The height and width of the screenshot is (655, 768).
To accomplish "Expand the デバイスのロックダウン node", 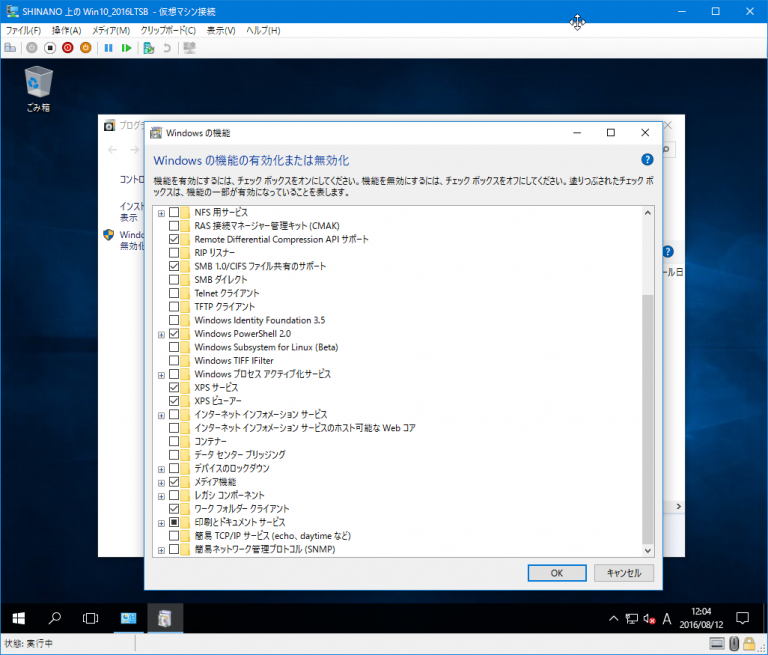I will (161, 469).
